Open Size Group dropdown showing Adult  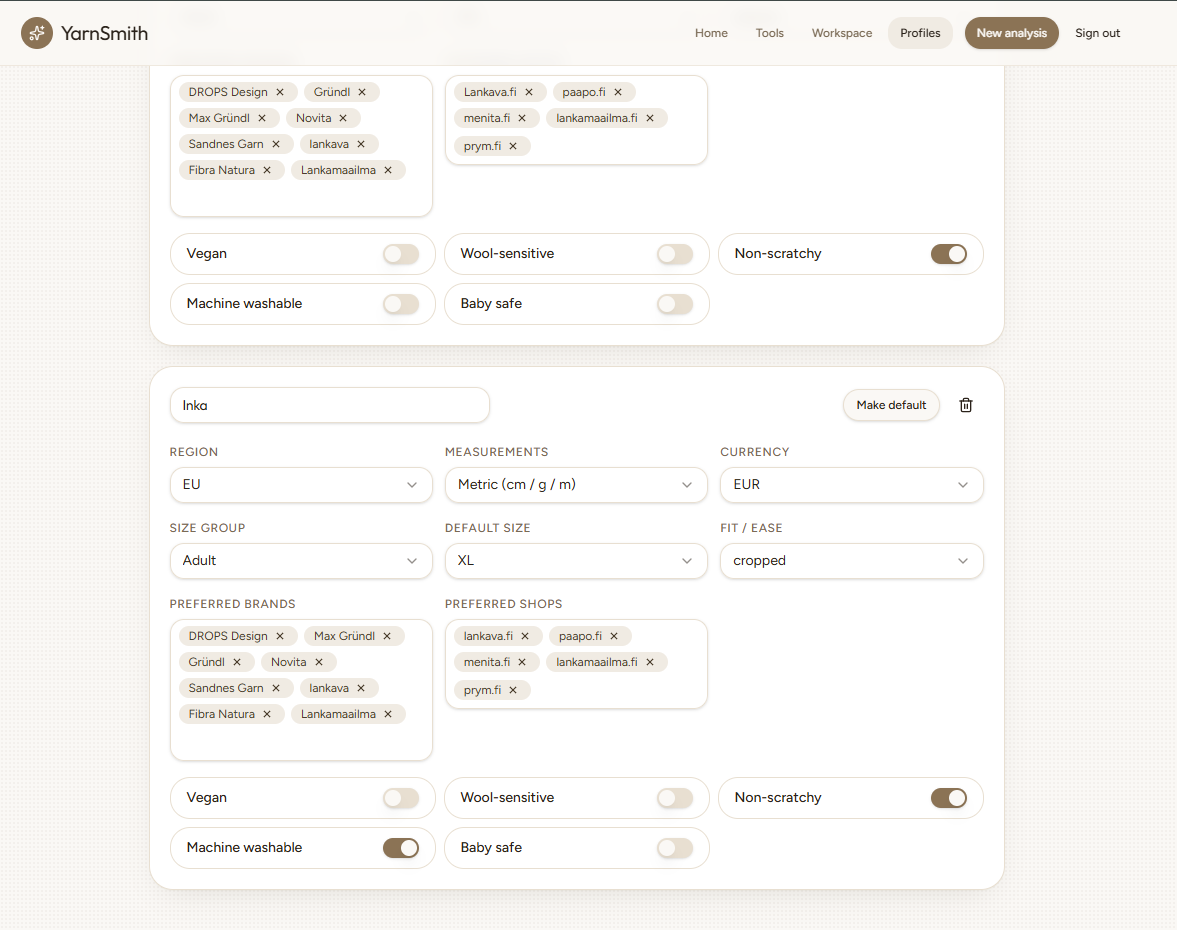coord(301,561)
